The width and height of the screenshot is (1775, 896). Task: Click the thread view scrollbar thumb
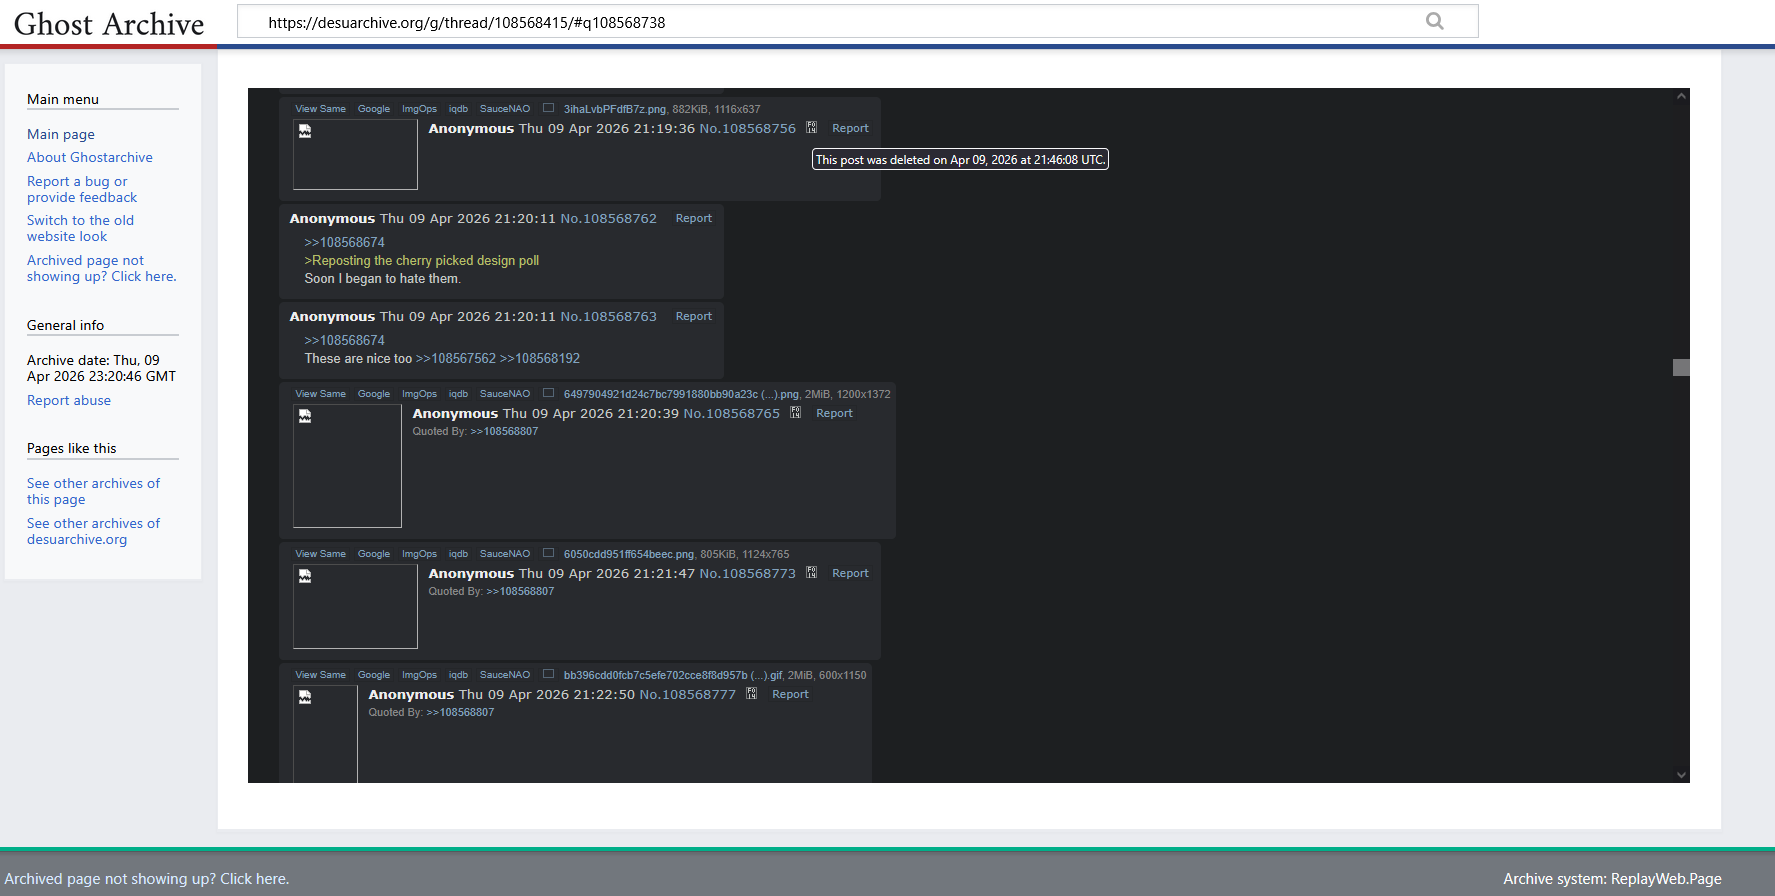1681,367
